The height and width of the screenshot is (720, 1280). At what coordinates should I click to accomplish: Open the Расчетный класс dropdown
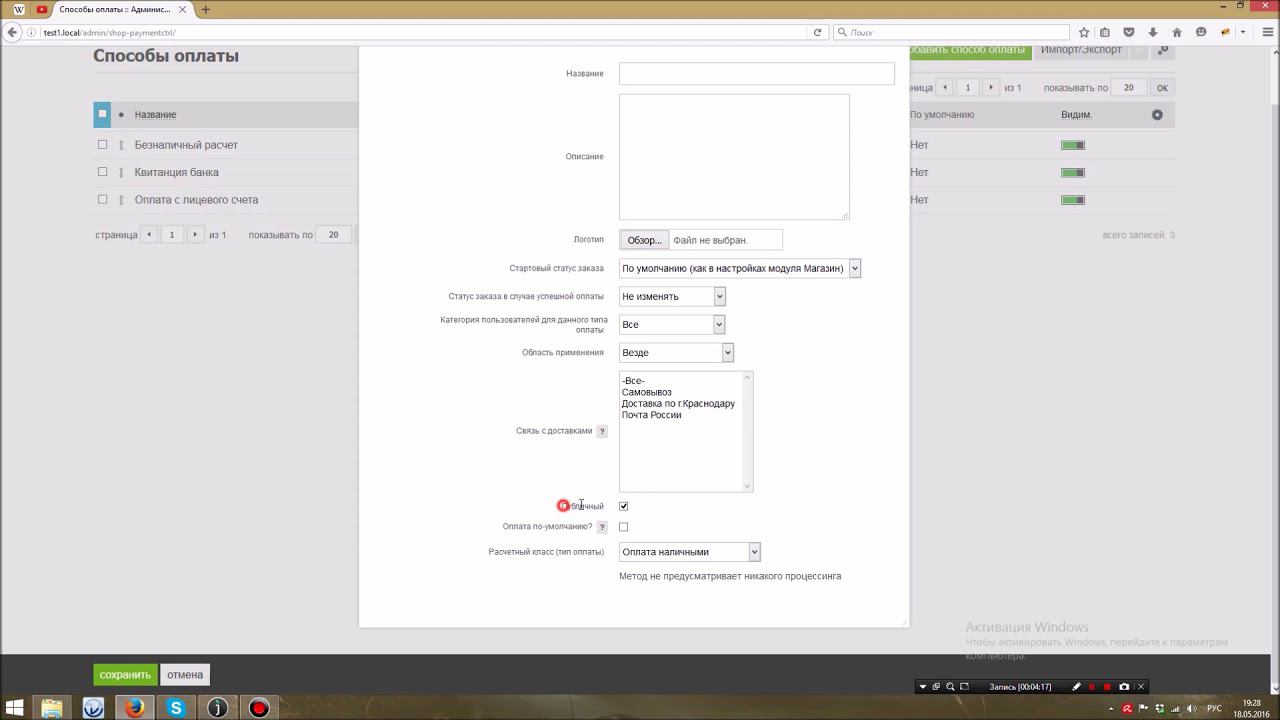[690, 552]
